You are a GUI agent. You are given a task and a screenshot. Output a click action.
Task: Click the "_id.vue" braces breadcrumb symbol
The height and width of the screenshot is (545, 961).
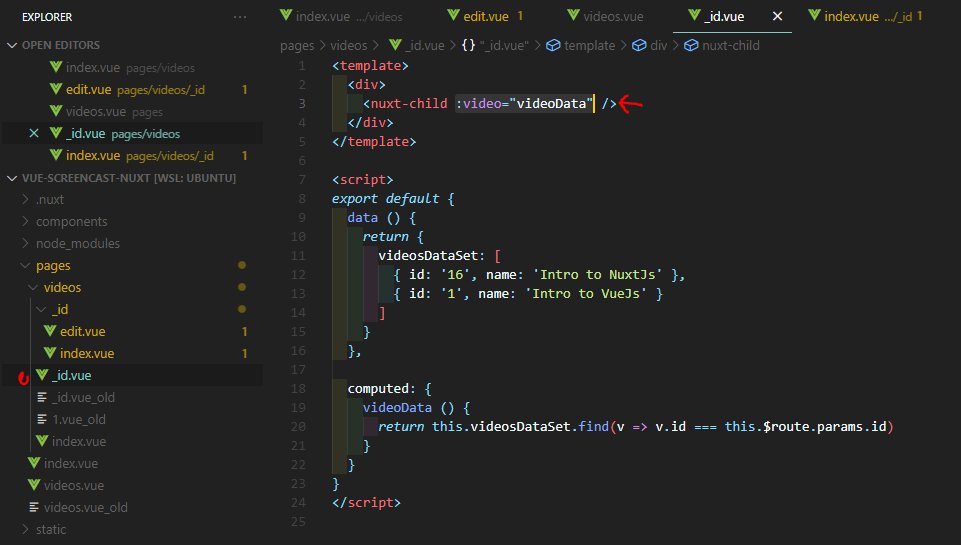[495, 46]
